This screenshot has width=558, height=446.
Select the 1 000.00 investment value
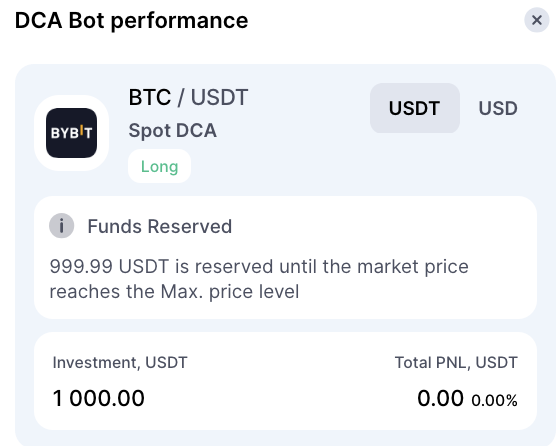point(99,398)
